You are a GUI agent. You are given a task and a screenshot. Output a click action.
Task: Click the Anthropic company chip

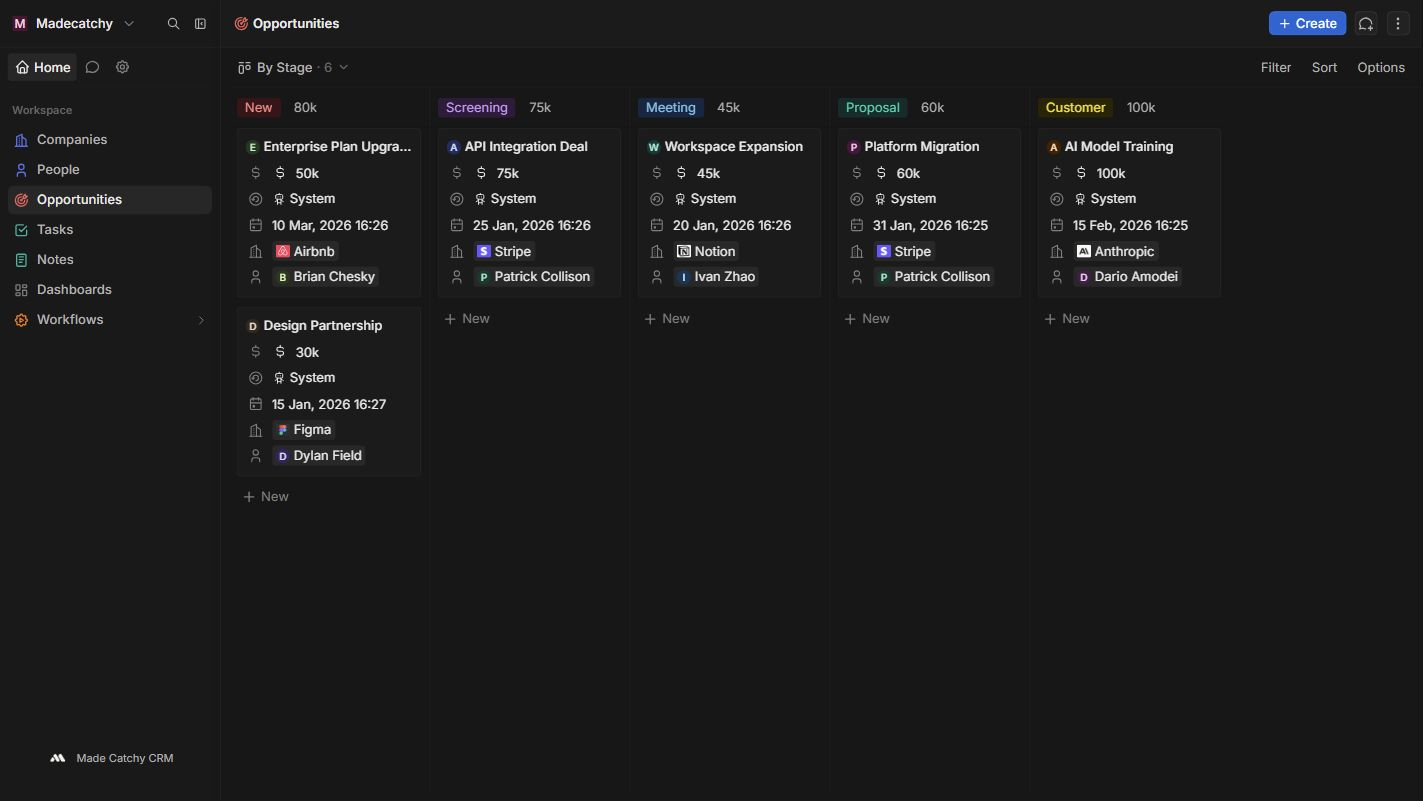click(x=1115, y=251)
